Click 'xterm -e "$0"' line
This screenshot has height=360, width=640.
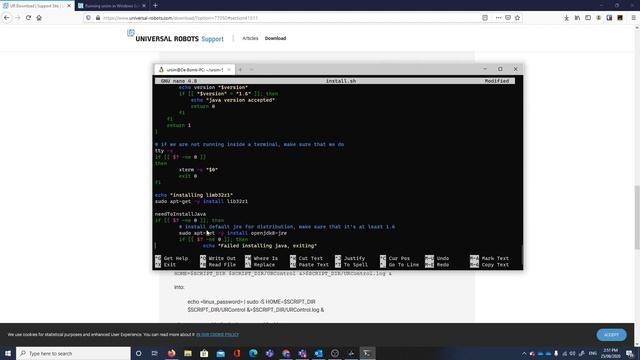click(198, 170)
